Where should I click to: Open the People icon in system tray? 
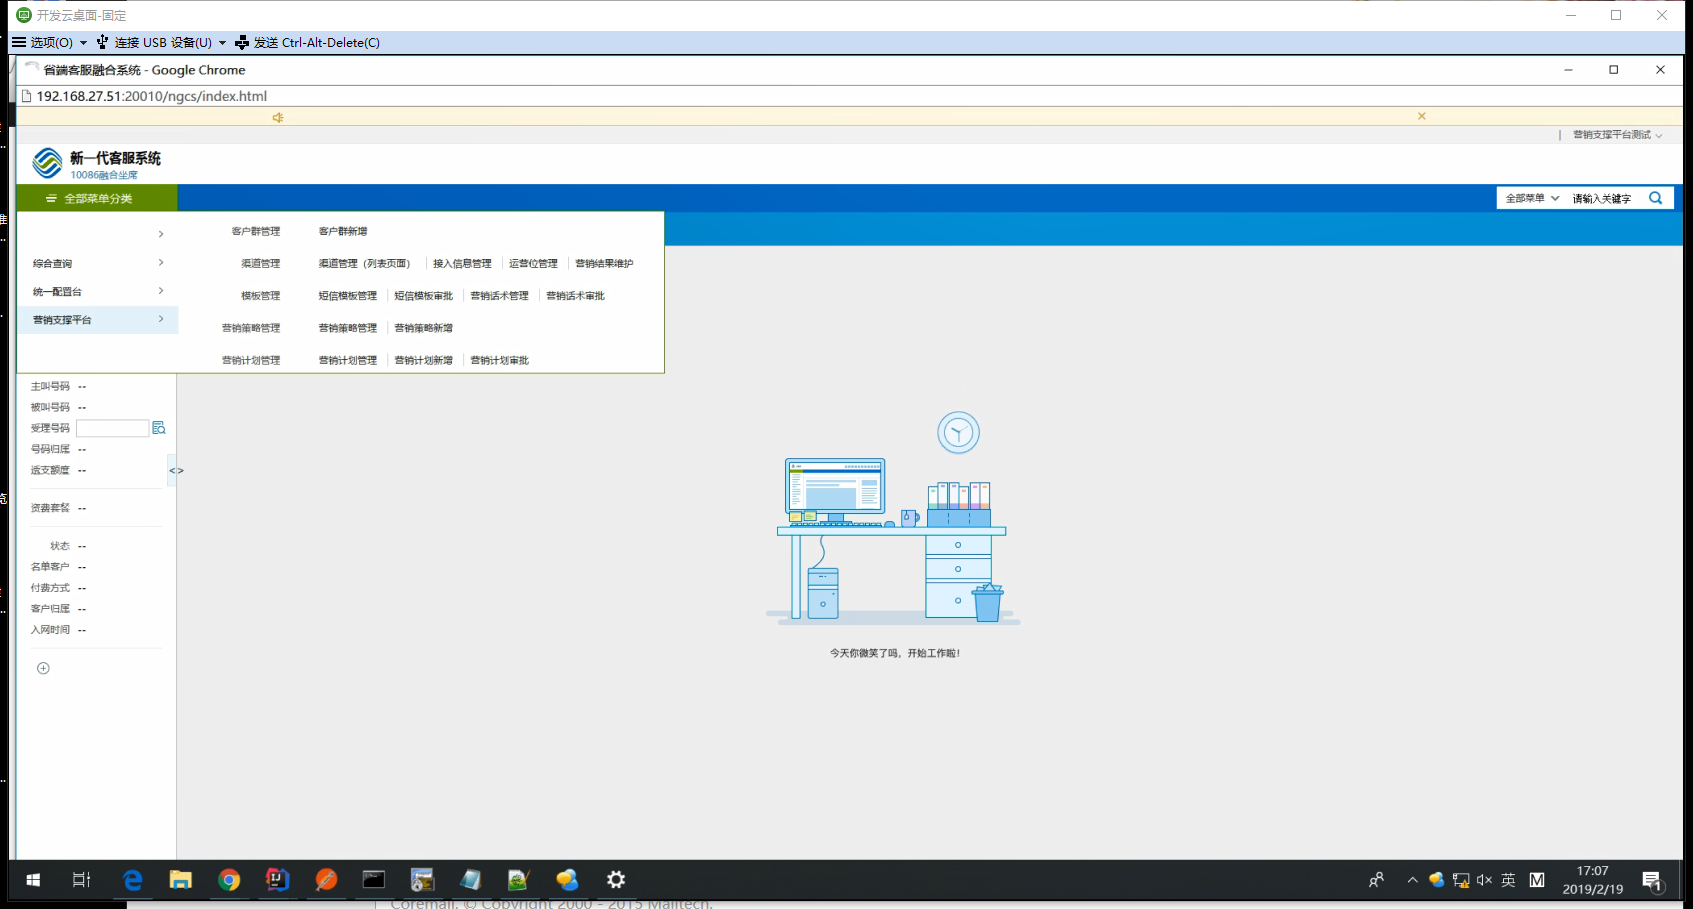tap(1377, 880)
